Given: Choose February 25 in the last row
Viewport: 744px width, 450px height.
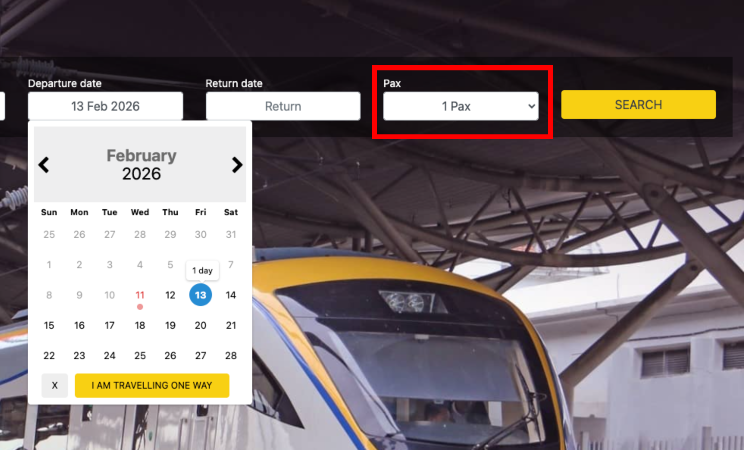Looking at the screenshot, I should point(140,356).
